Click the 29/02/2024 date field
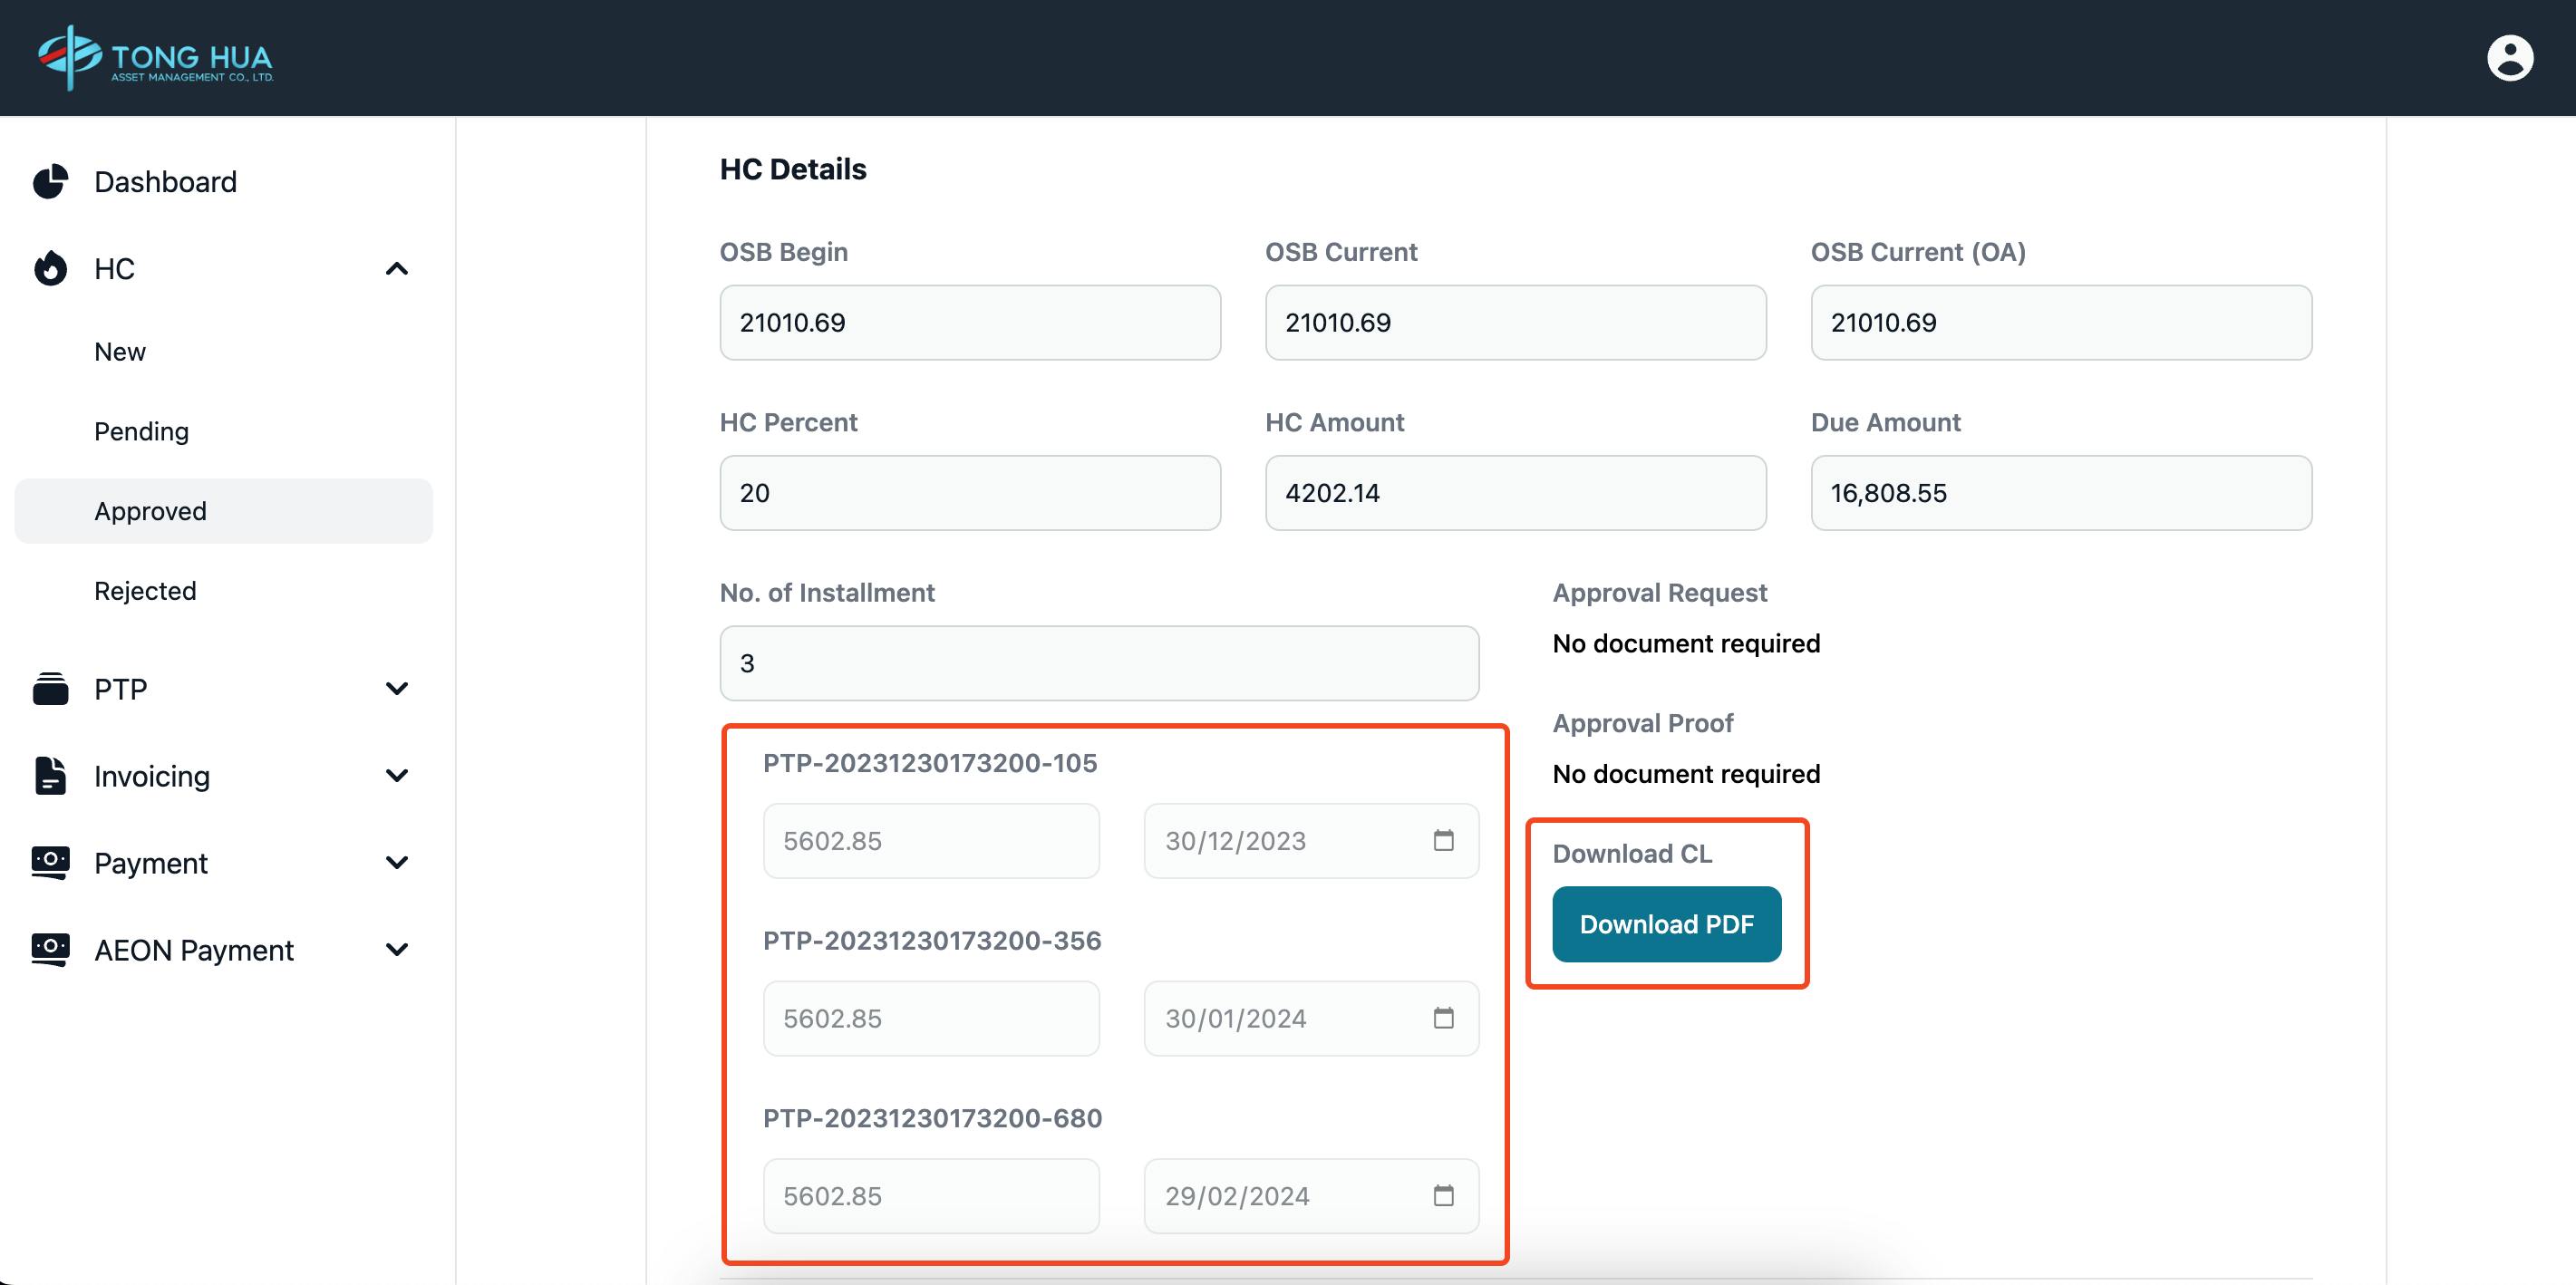 pyautogui.click(x=1311, y=1196)
